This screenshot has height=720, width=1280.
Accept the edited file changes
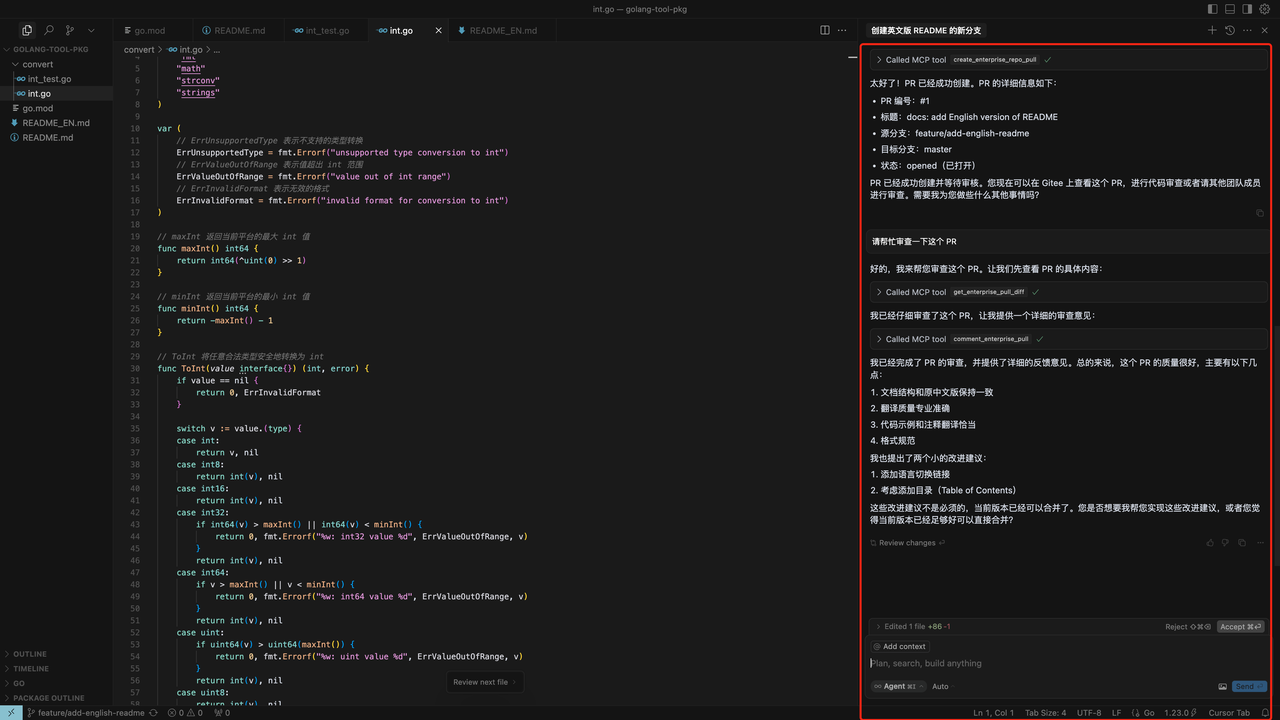pos(1240,627)
